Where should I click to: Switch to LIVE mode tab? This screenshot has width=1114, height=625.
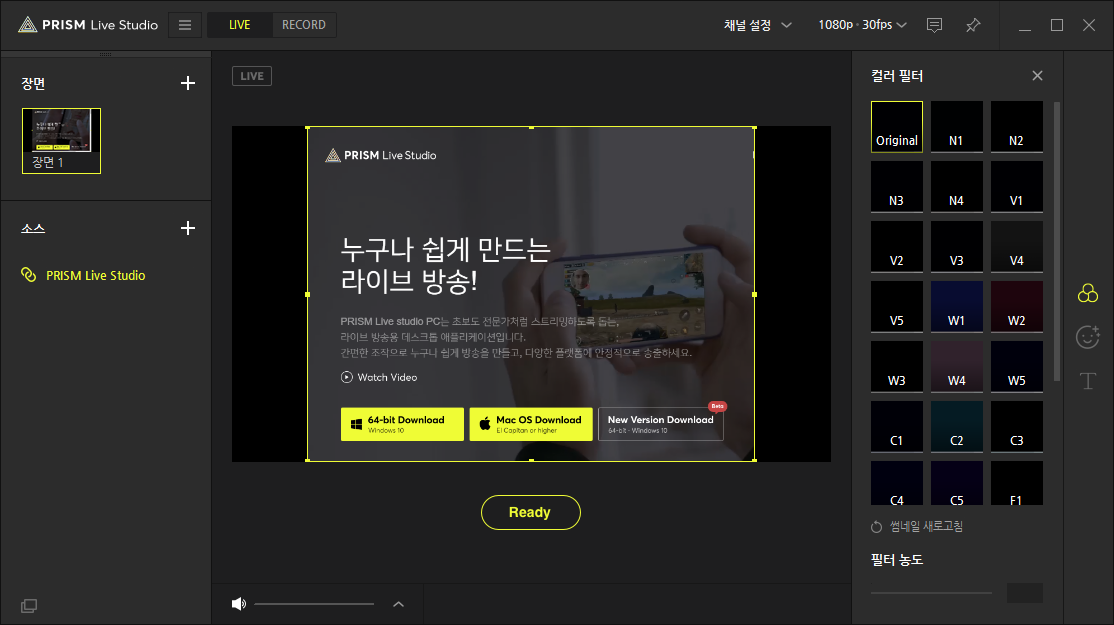[x=239, y=25]
